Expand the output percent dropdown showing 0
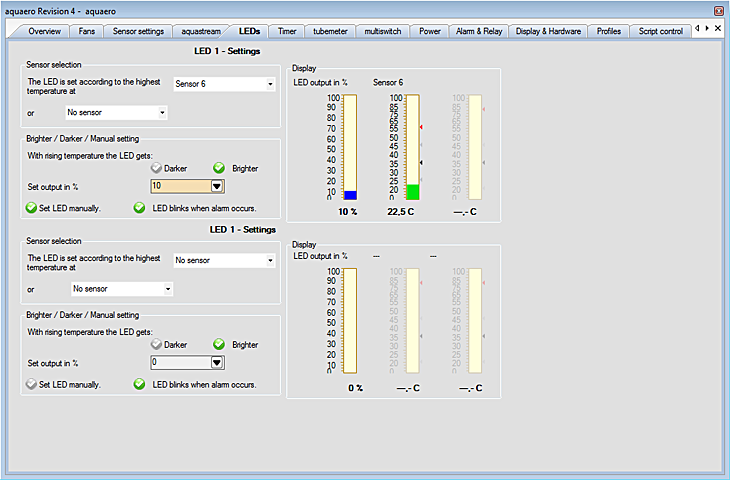This screenshot has height=480, width=730. click(x=216, y=362)
